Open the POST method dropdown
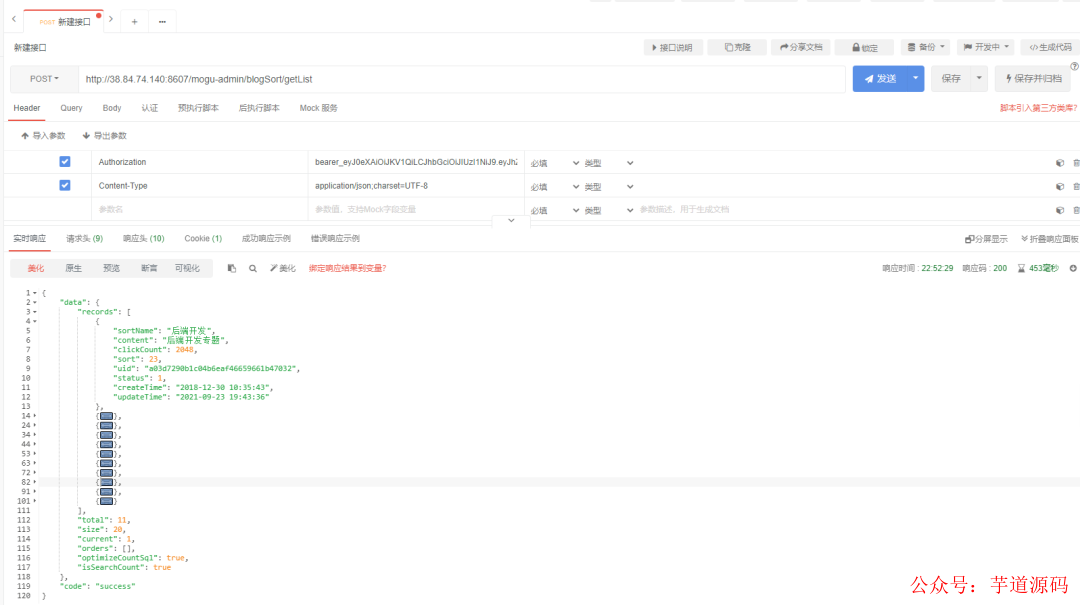 pyautogui.click(x=44, y=79)
